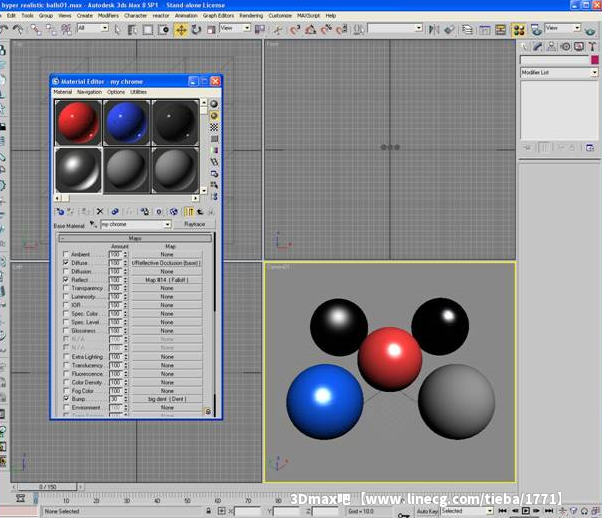Open the Render Scene dialog teapot icon

[x=536, y=30]
